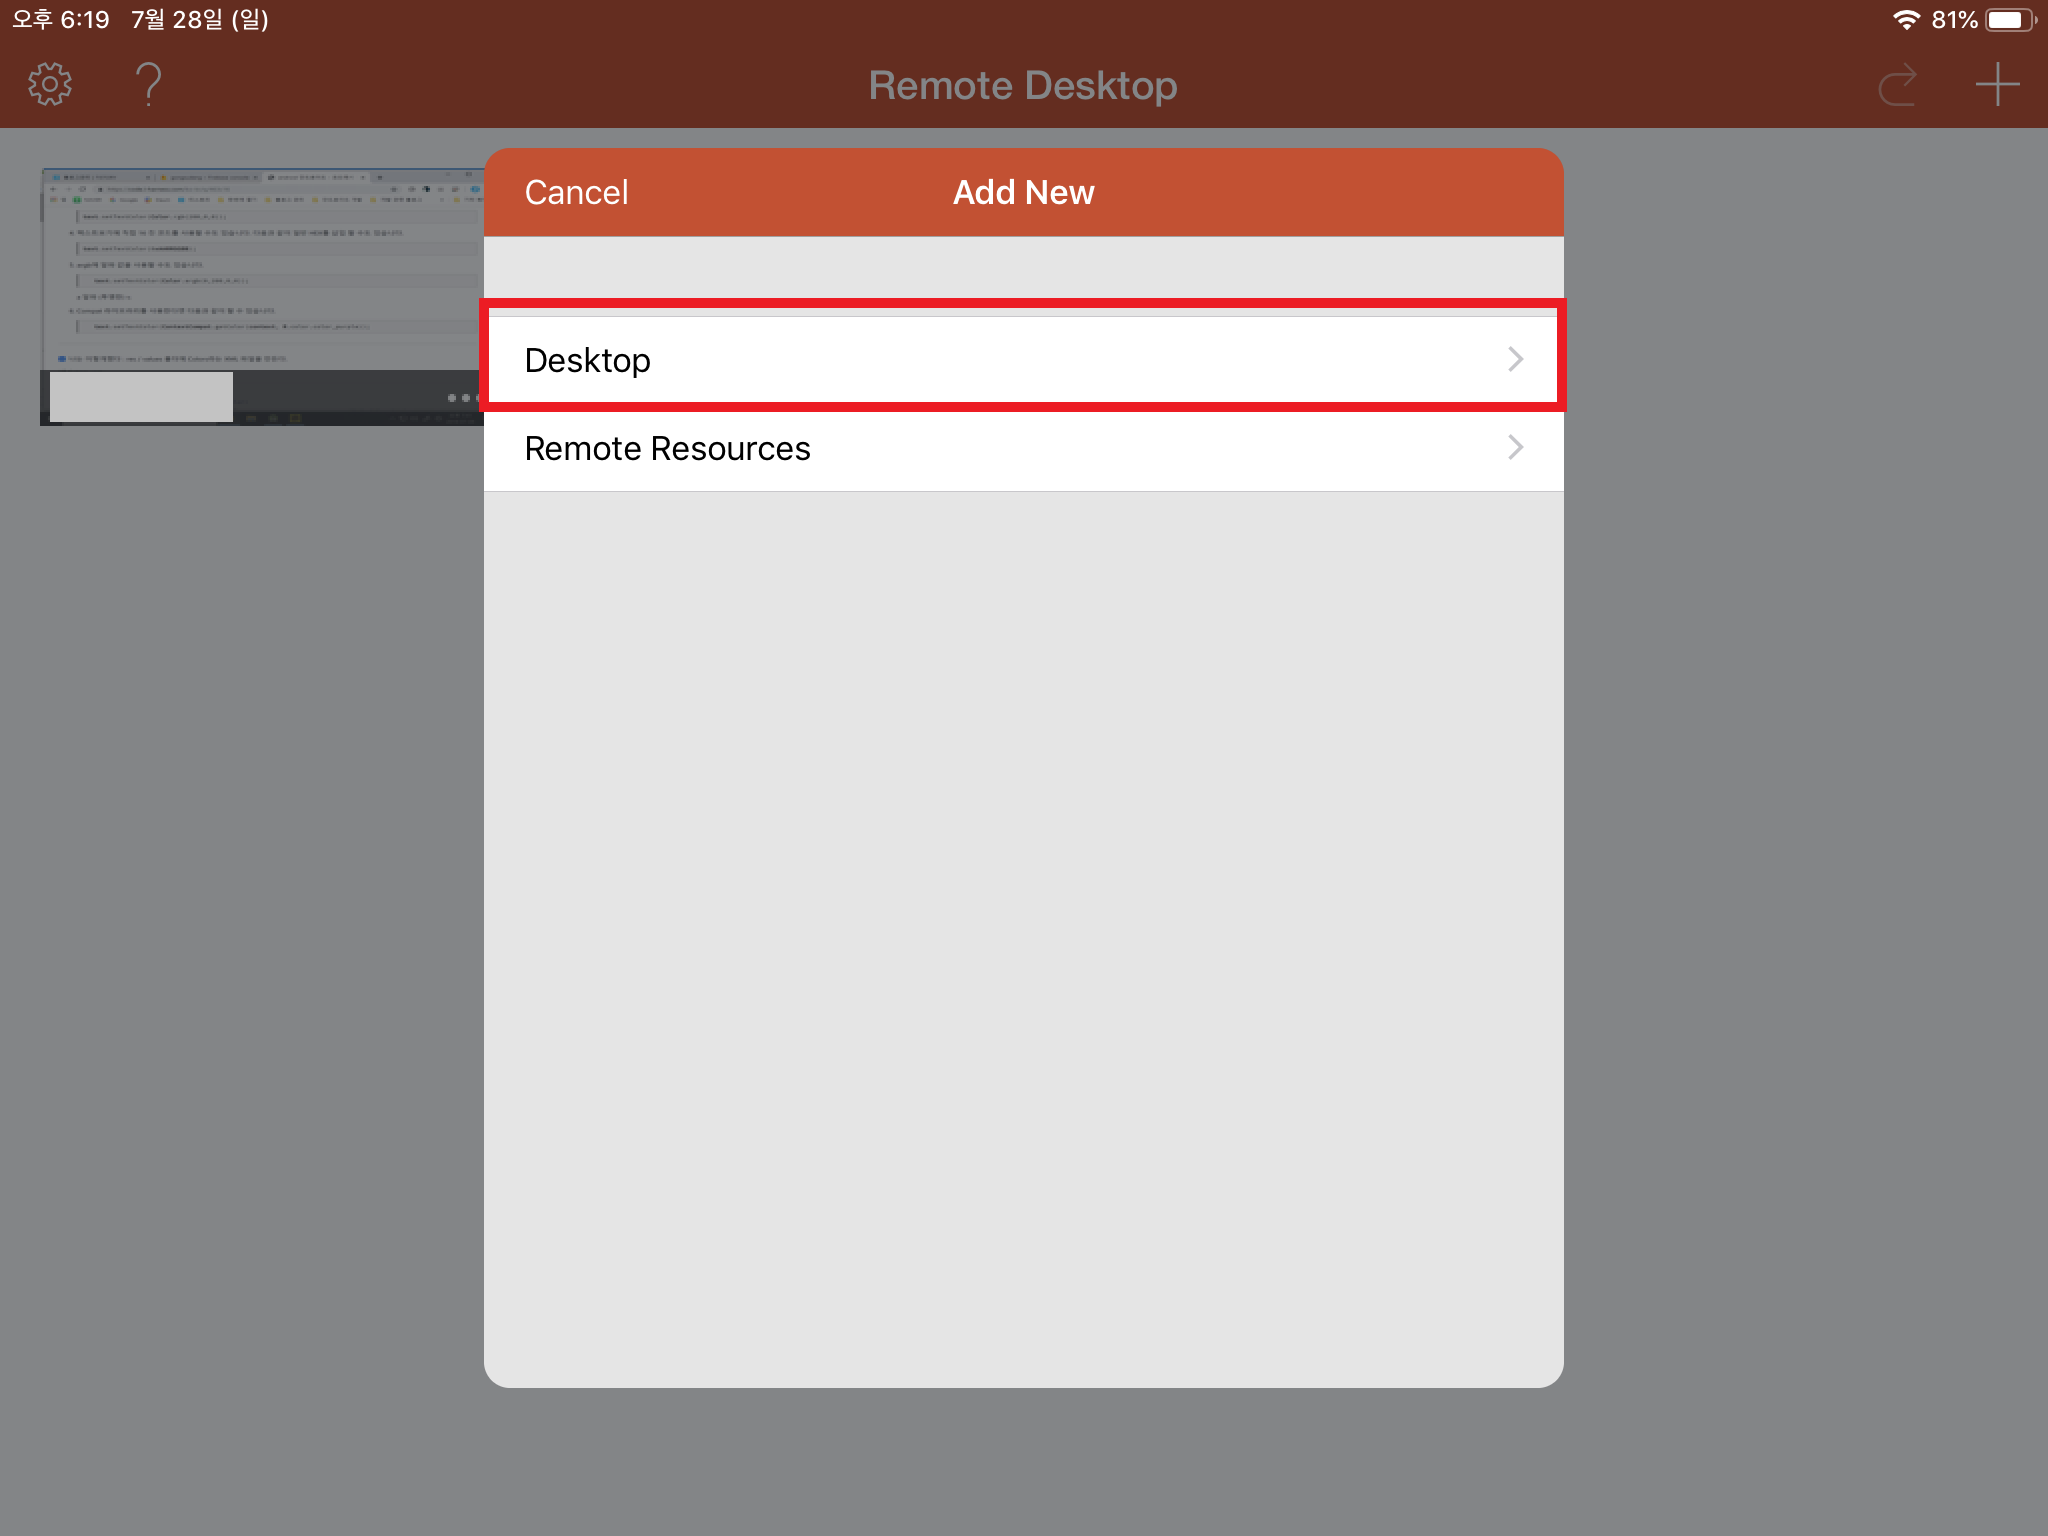Tap the 81% battery percentage text
Image resolution: width=2048 pixels, height=1536 pixels.
click(x=1954, y=20)
